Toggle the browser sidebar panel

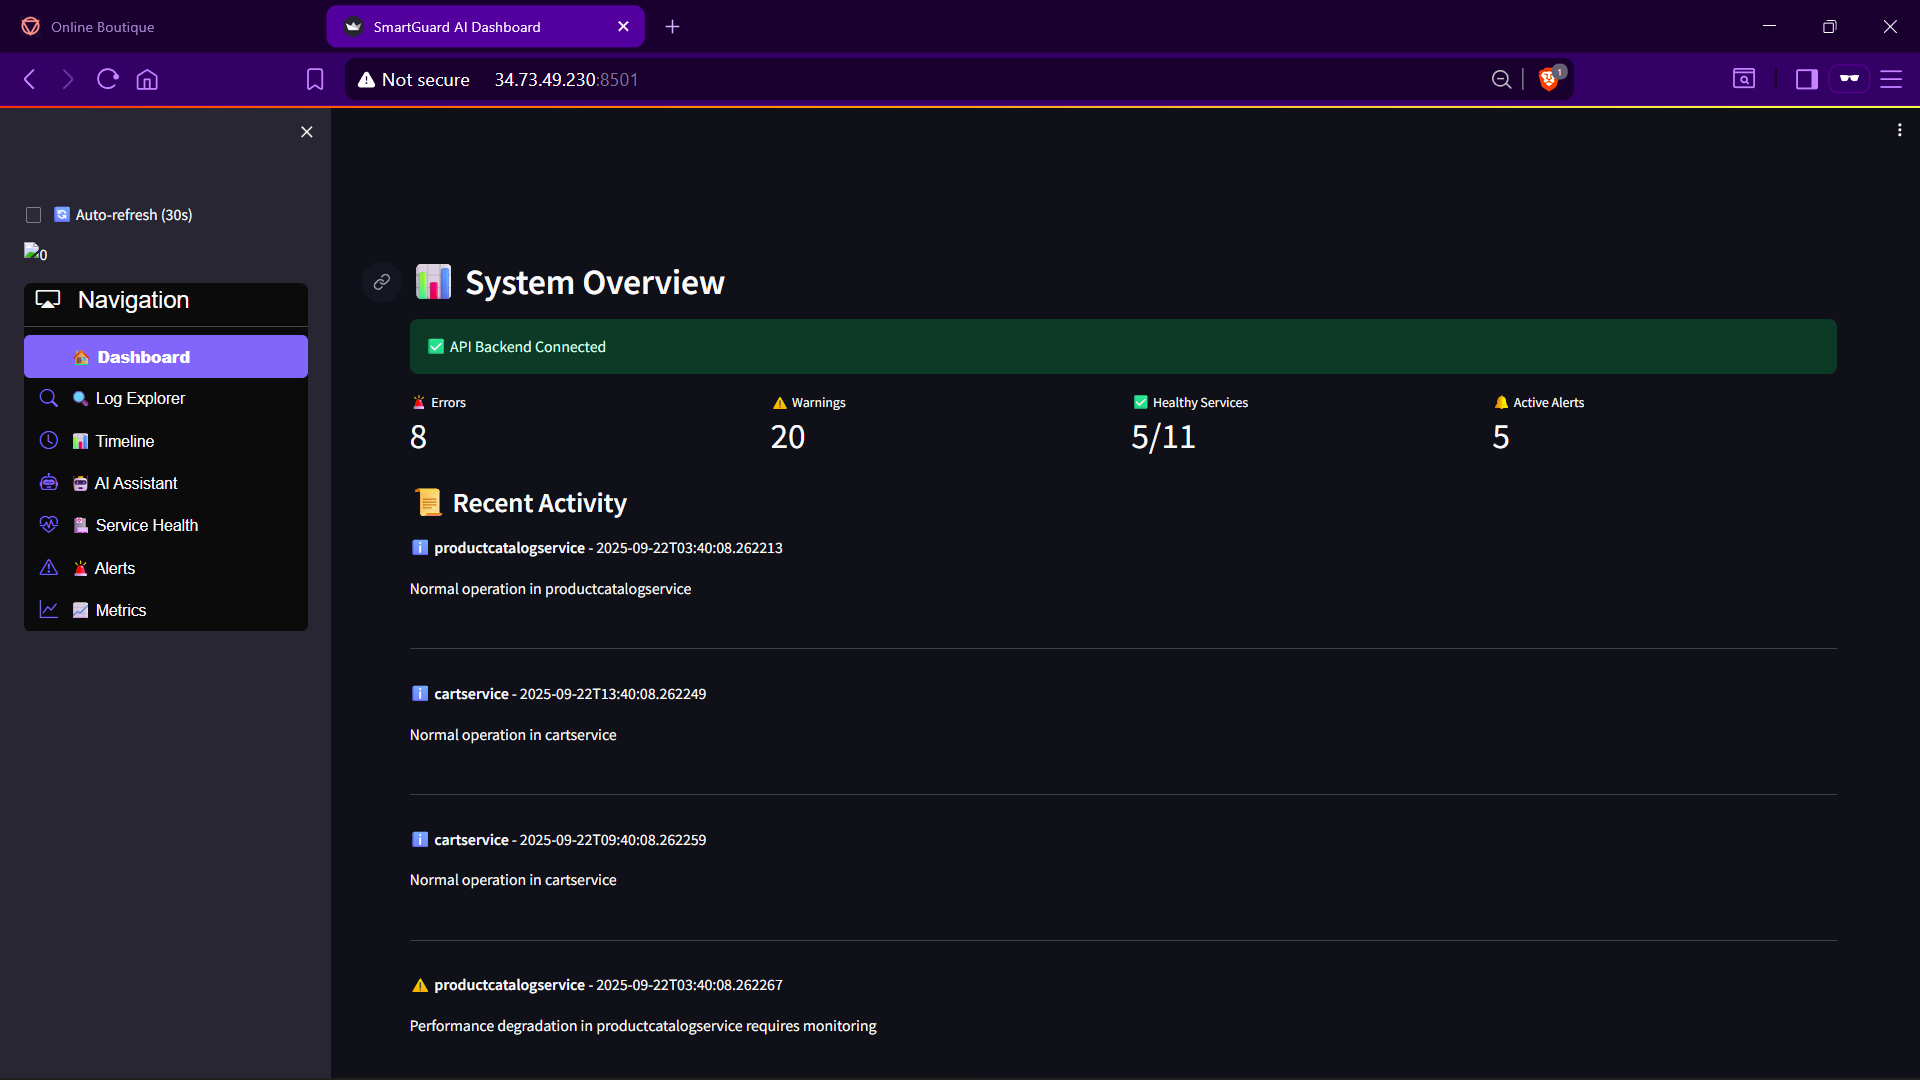pyautogui.click(x=1806, y=79)
